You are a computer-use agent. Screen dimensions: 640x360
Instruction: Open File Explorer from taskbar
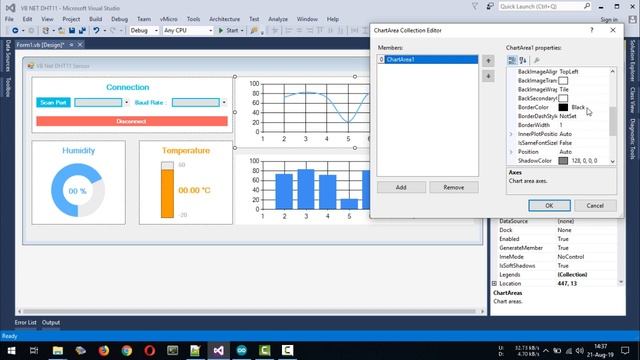pyautogui.click(x=58, y=351)
